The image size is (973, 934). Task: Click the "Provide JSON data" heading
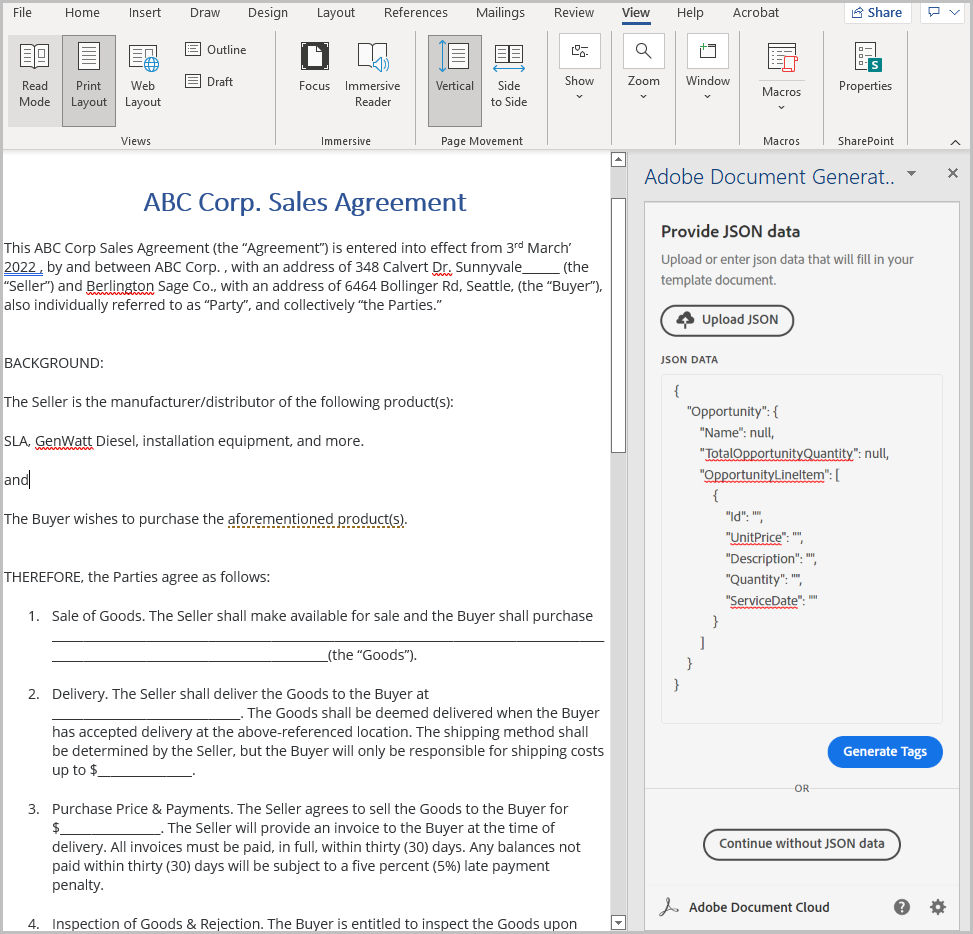coord(730,231)
